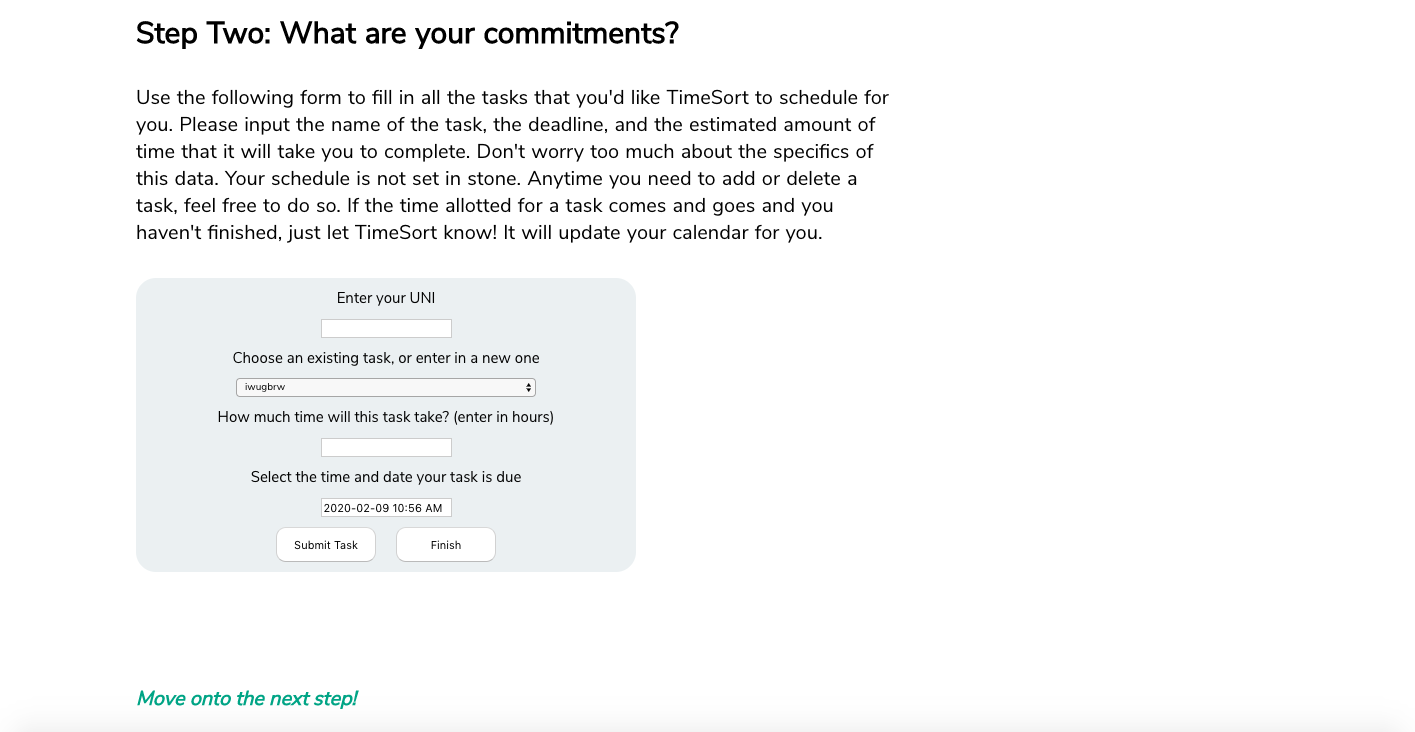Click the Use the following form paragraph line
This screenshot has height=732, width=1415.
click(512, 98)
